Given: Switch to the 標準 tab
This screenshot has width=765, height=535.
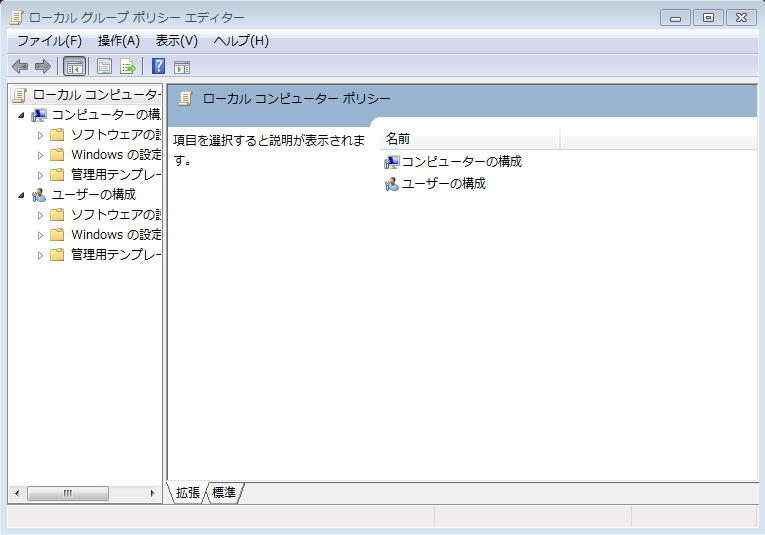Looking at the screenshot, I should tap(224, 493).
